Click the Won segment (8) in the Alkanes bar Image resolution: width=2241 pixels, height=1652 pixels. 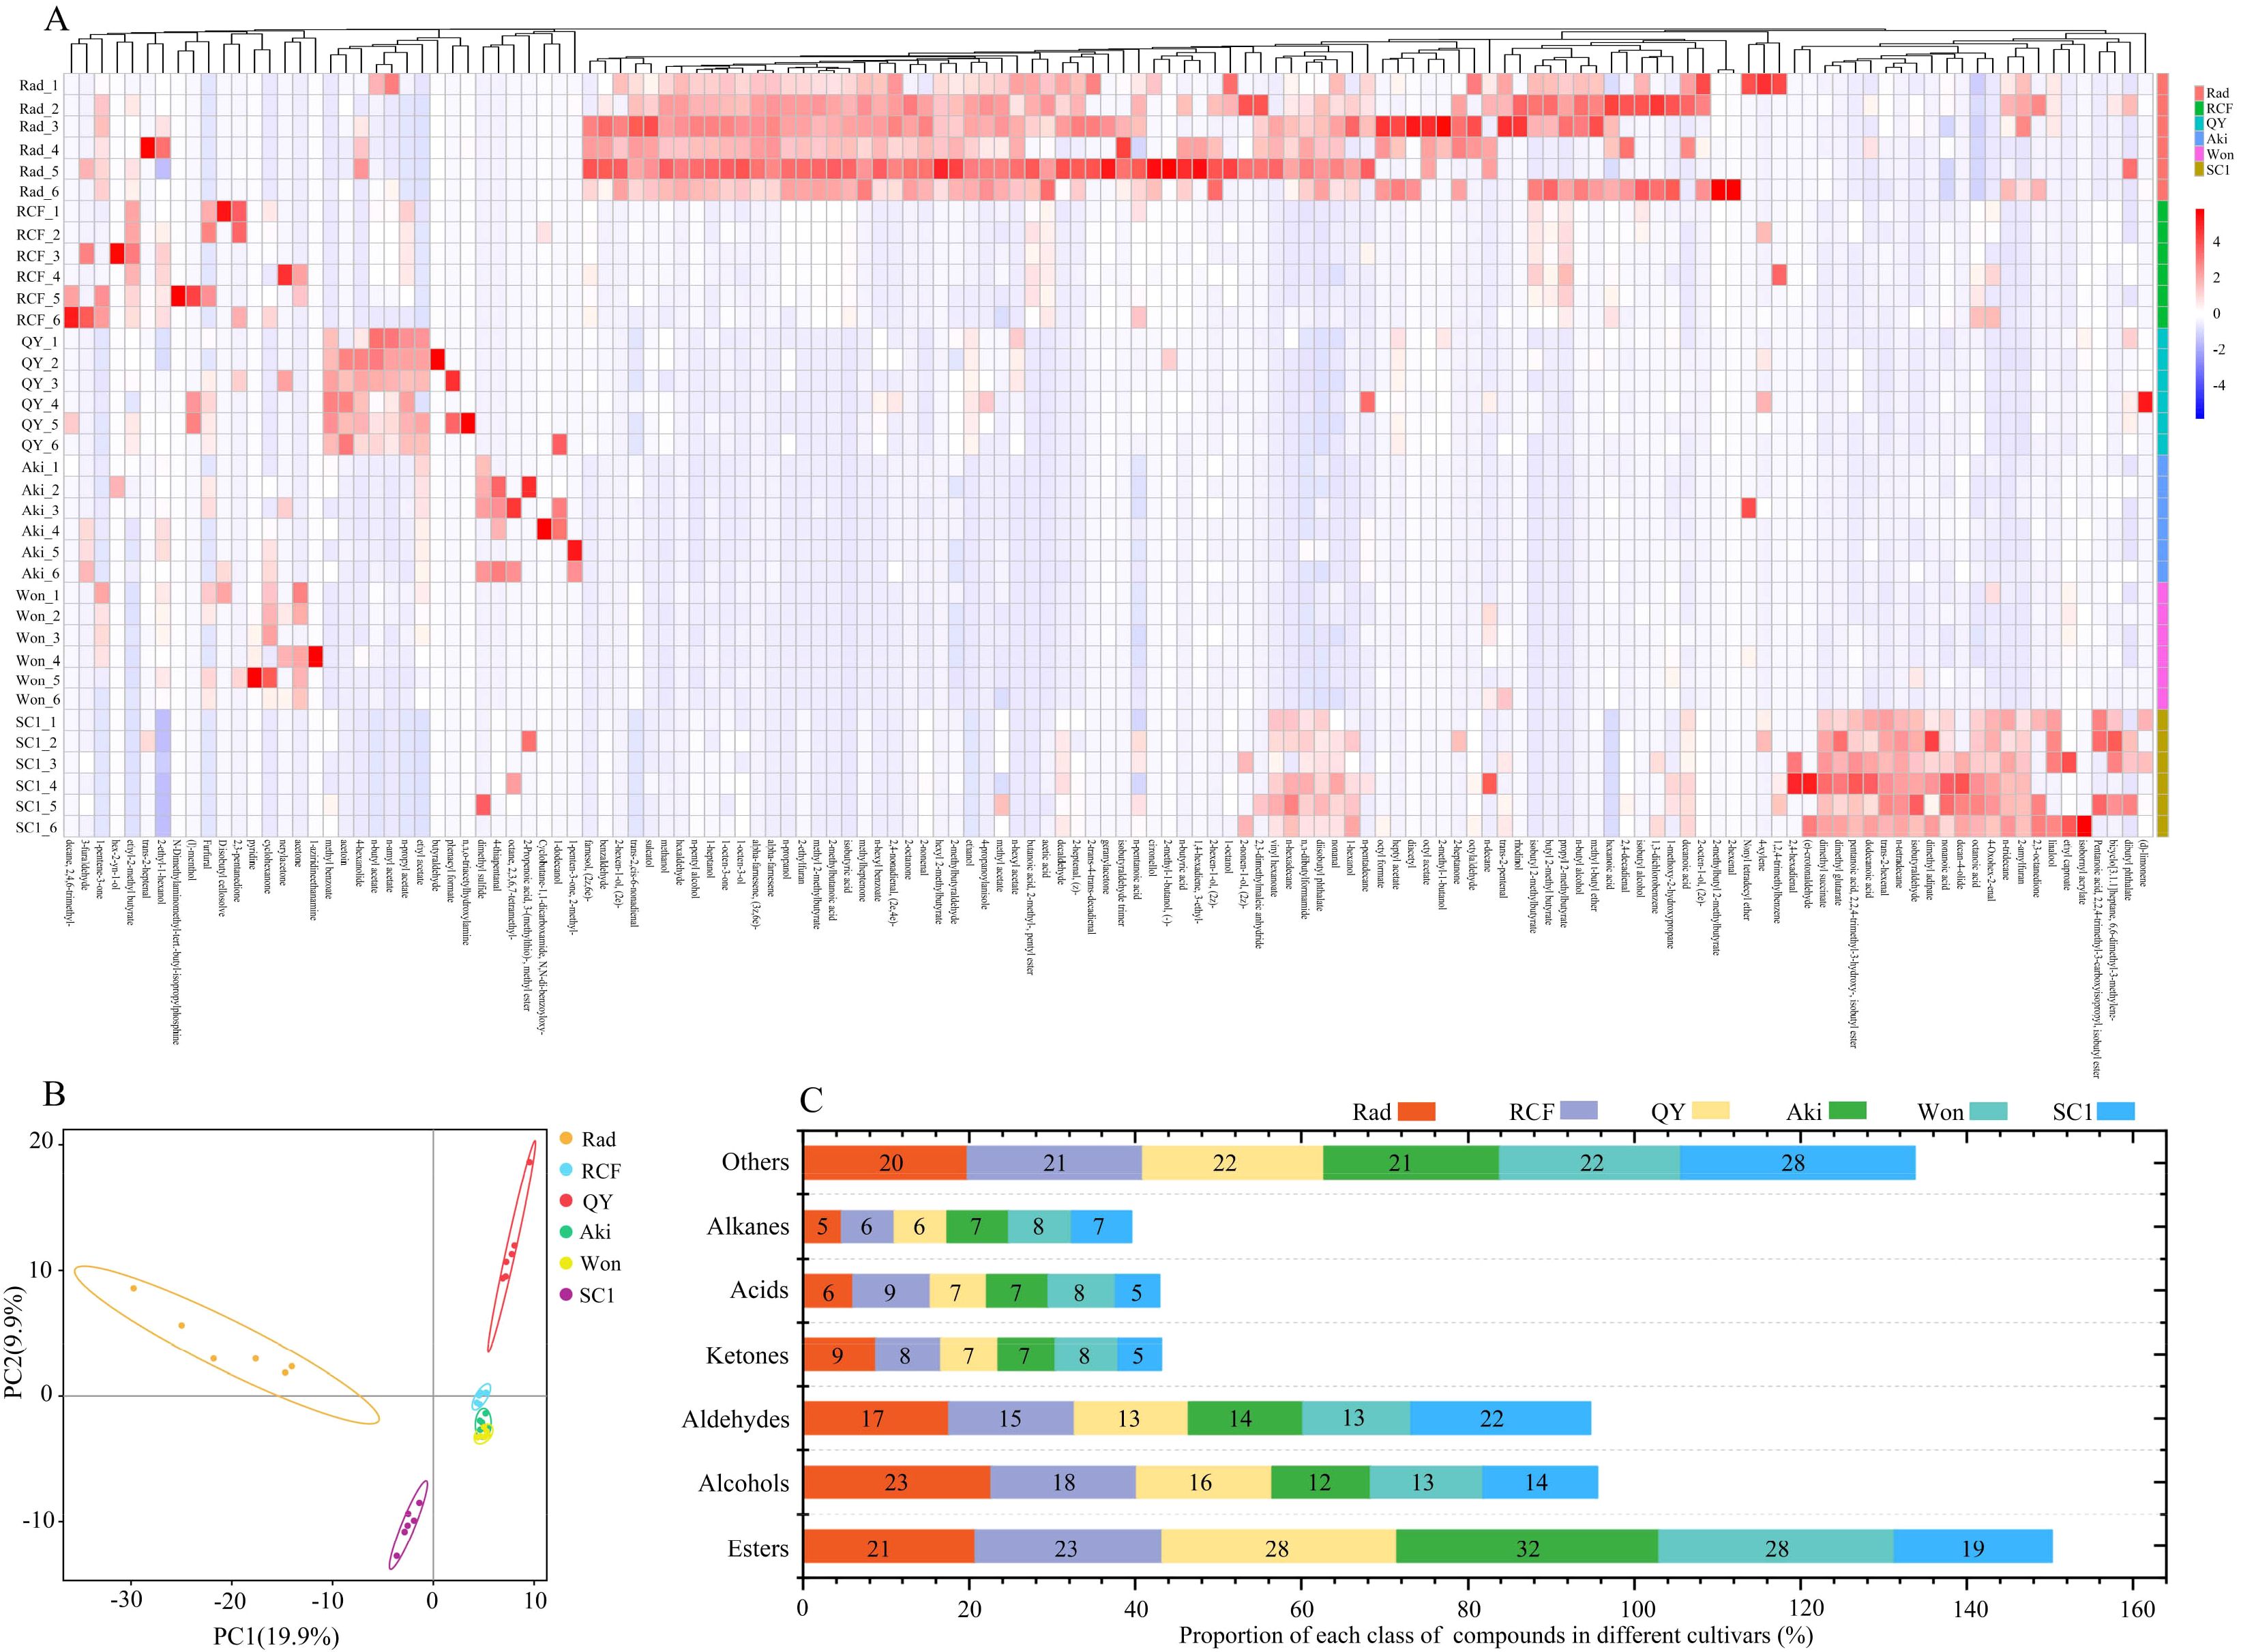click(1039, 1226)
